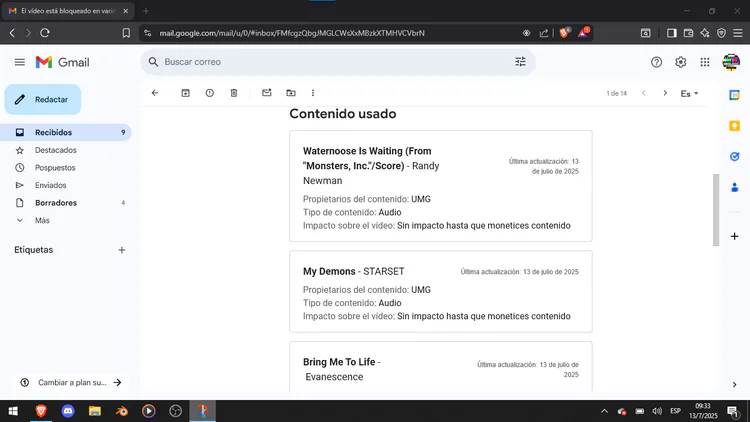Open Google Contacts side panel
Screen dimensions: 750x422
735,188
